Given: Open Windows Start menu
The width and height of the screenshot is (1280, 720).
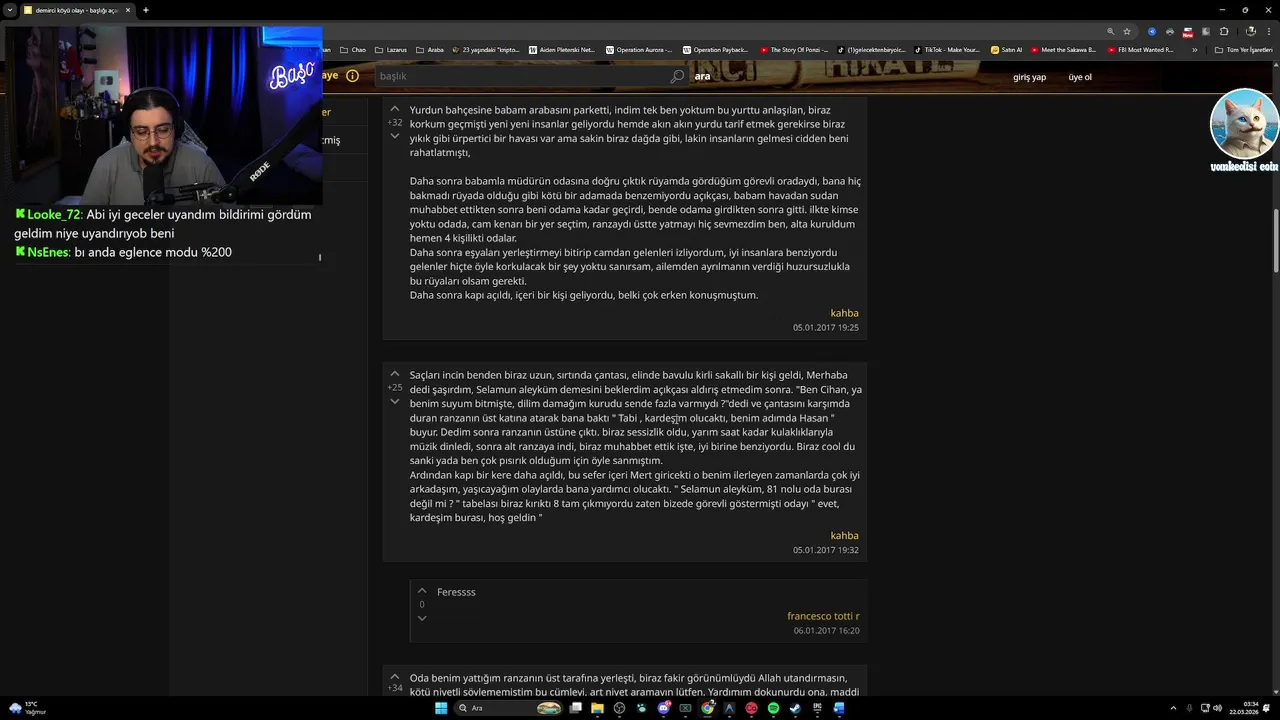Looking at the screenshot, I should click(x=440, y=708).
